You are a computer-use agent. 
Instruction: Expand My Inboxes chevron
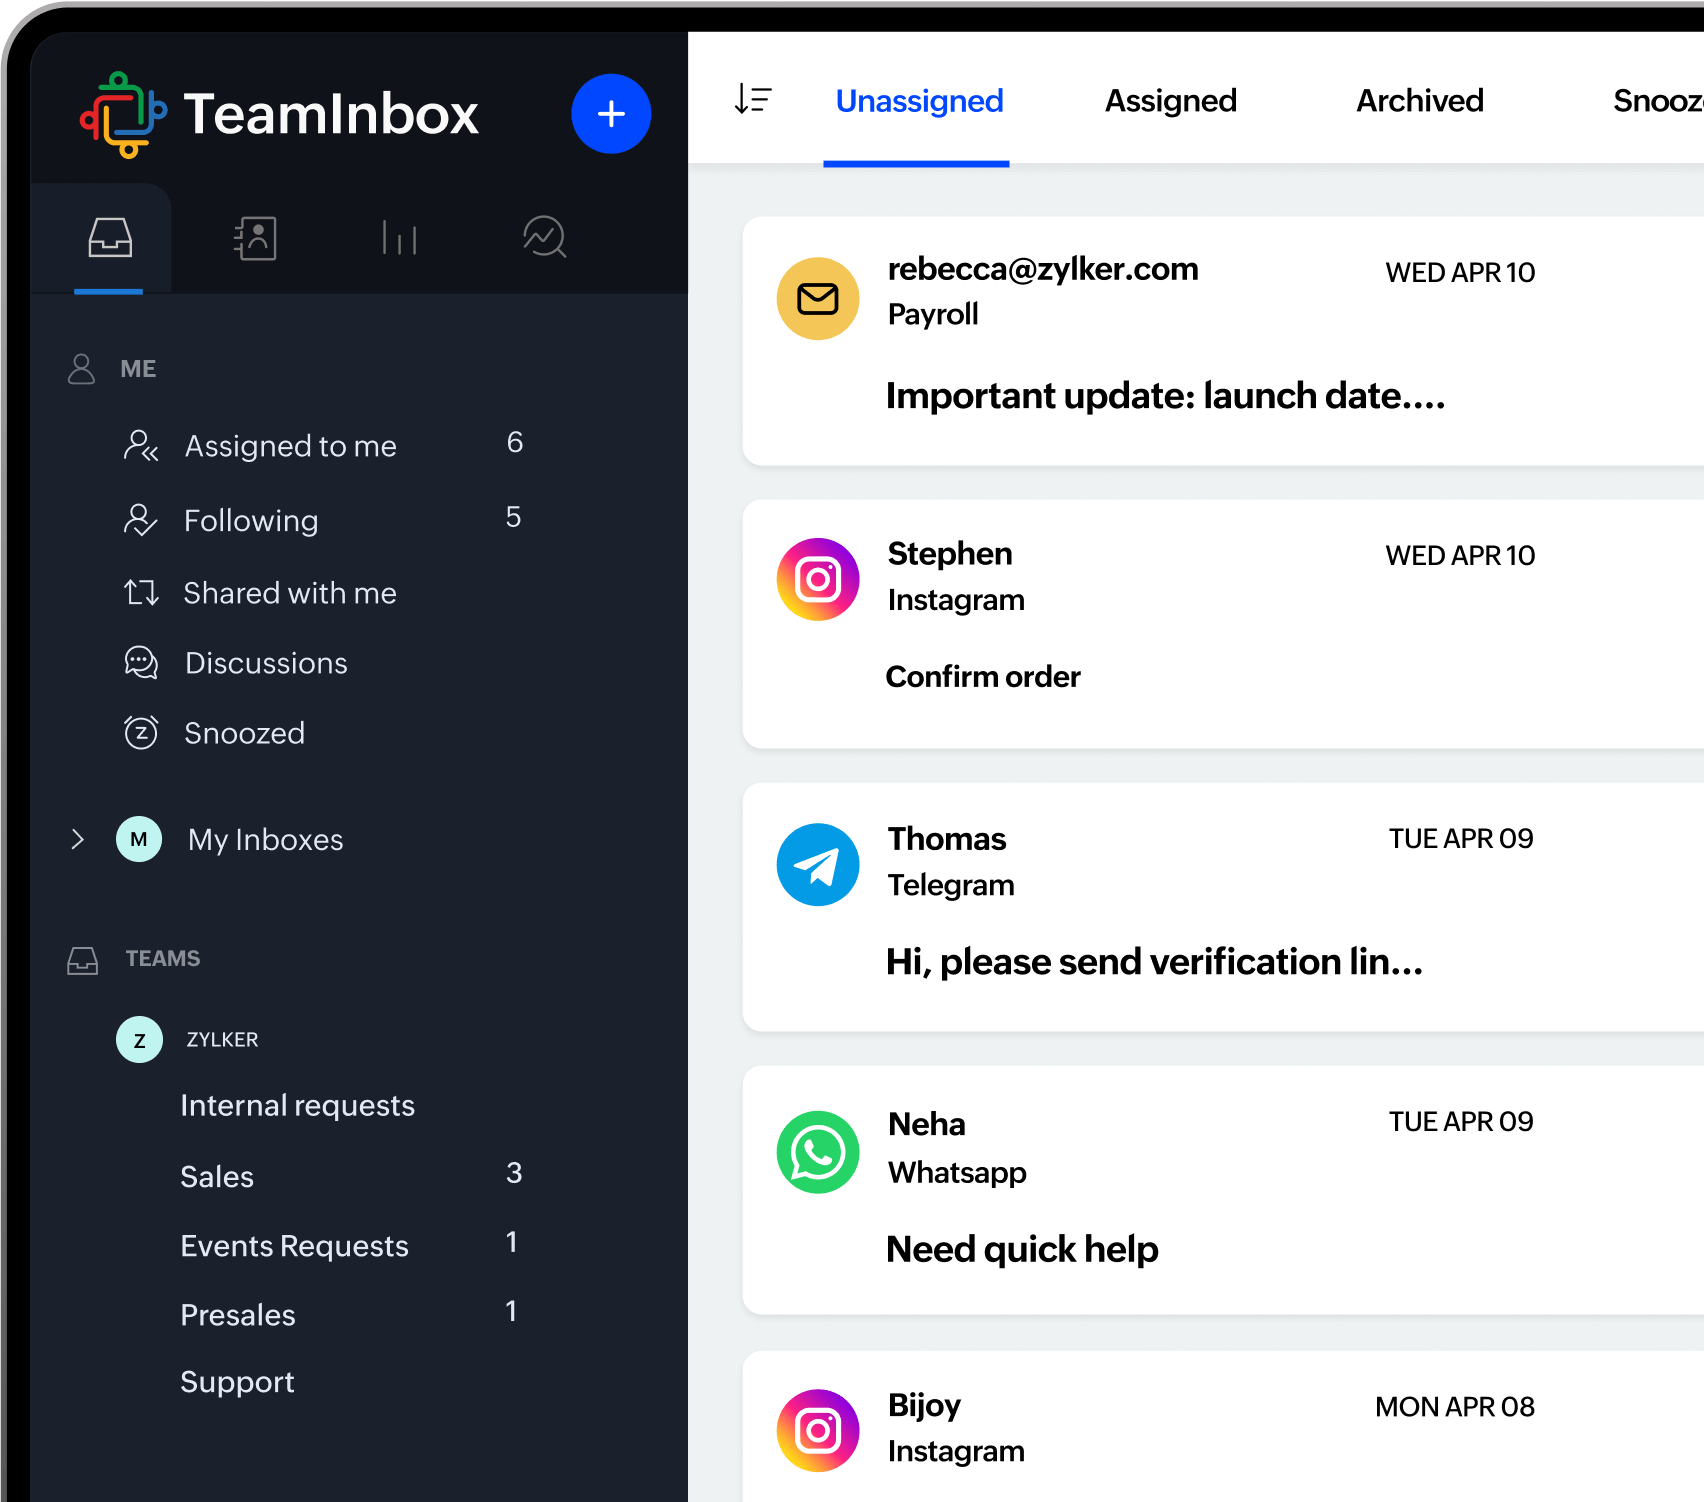78,839
